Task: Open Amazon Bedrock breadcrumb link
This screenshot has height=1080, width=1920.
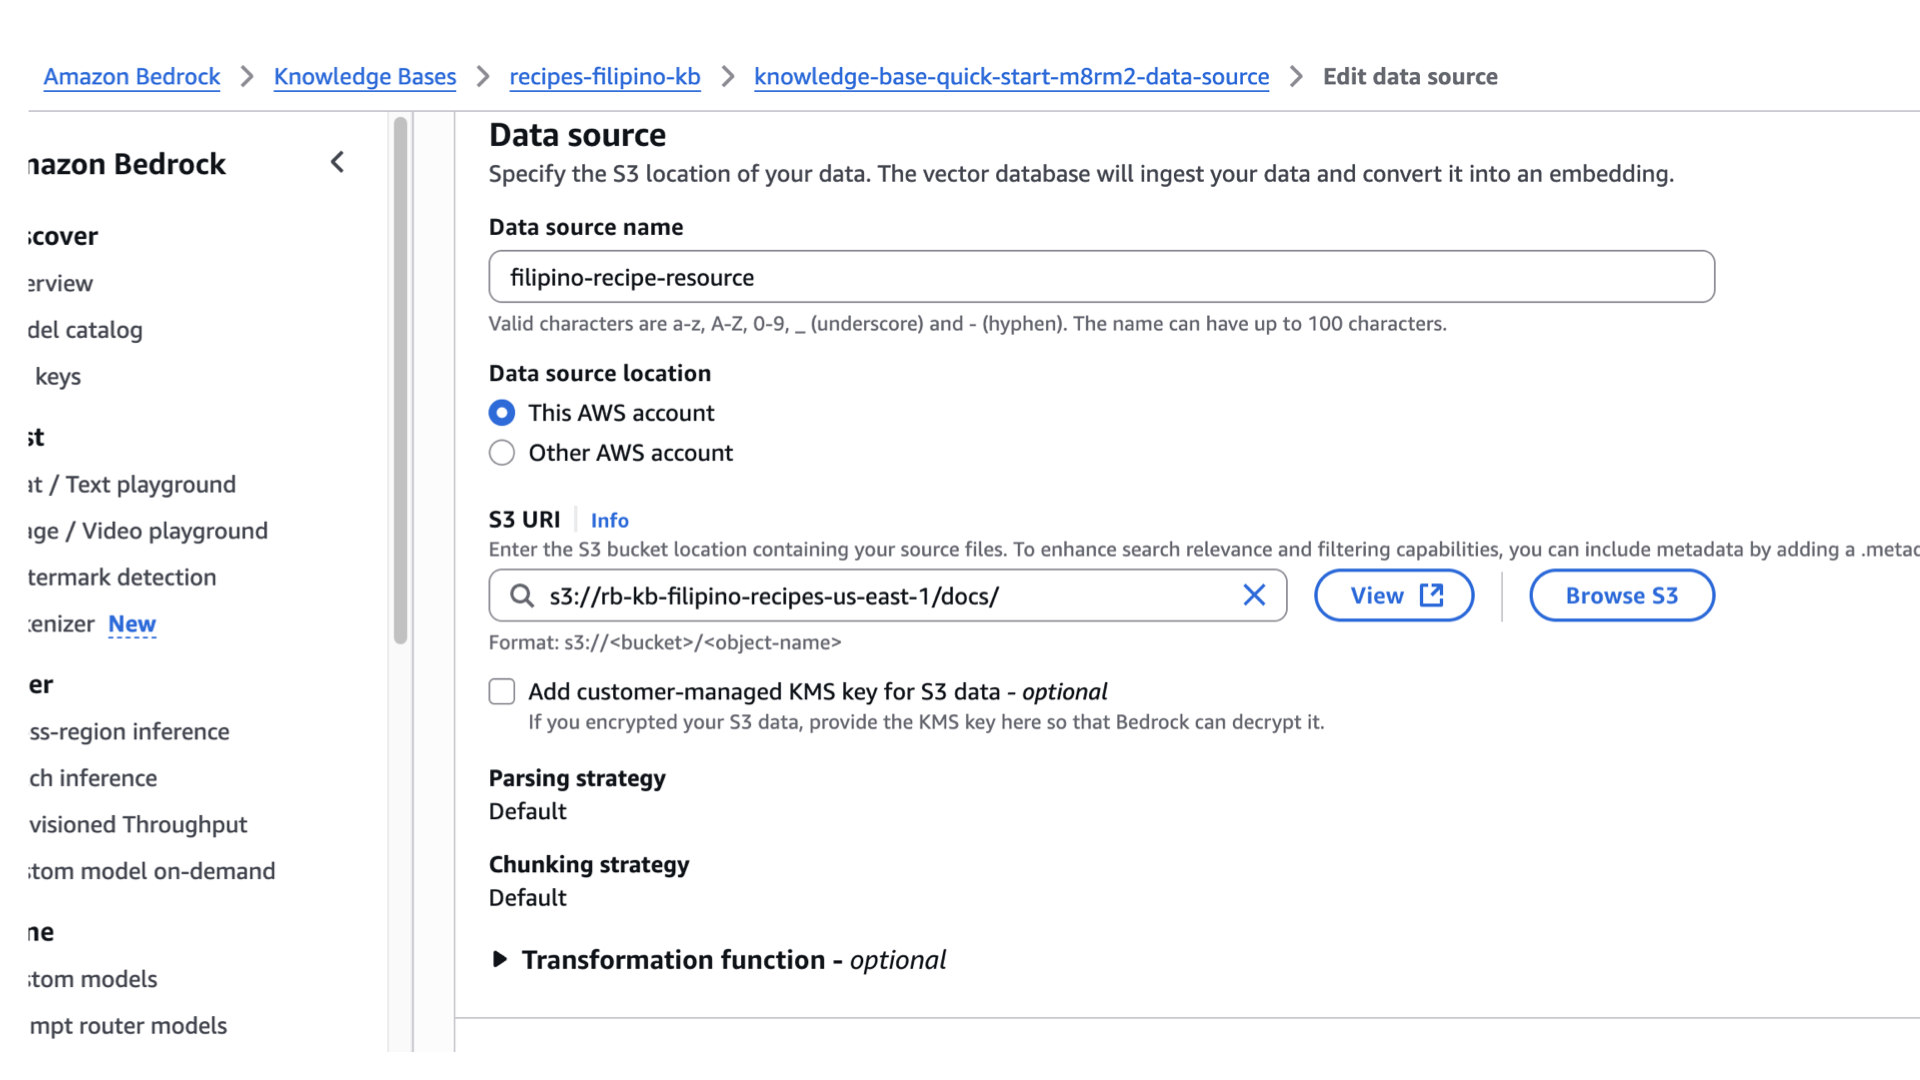Action: click(x=132, y=77)
